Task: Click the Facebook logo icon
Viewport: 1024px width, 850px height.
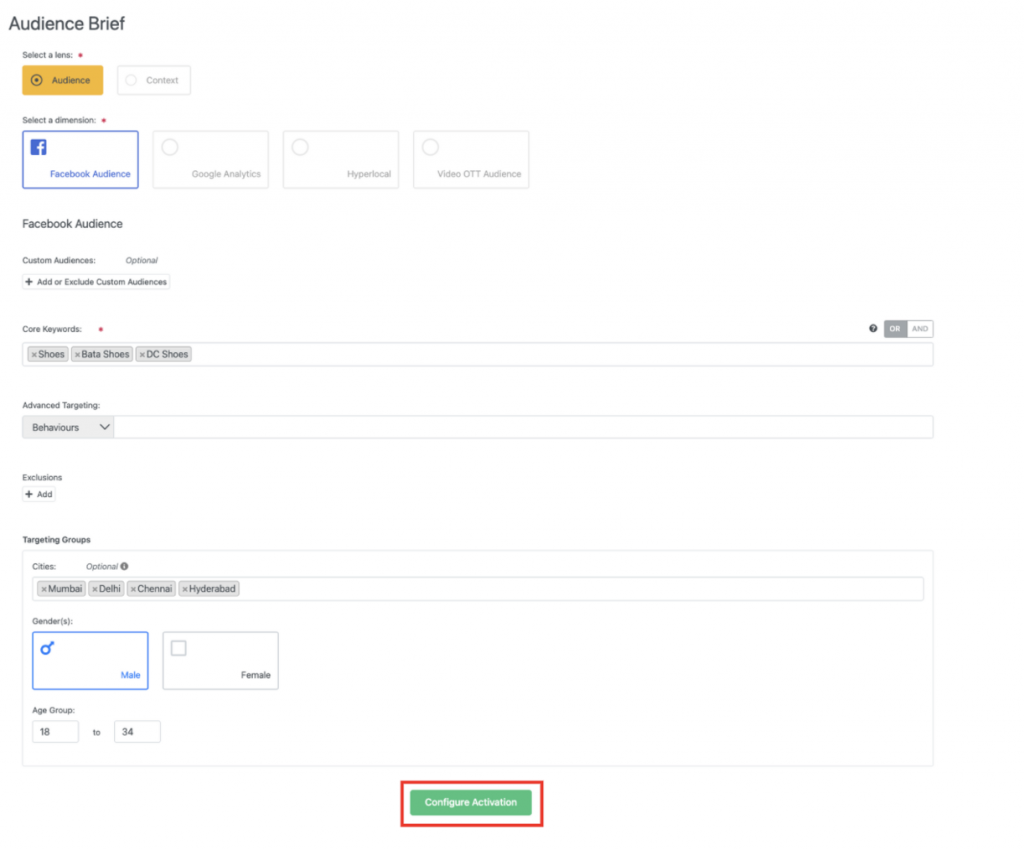Action: click(39, 148)
